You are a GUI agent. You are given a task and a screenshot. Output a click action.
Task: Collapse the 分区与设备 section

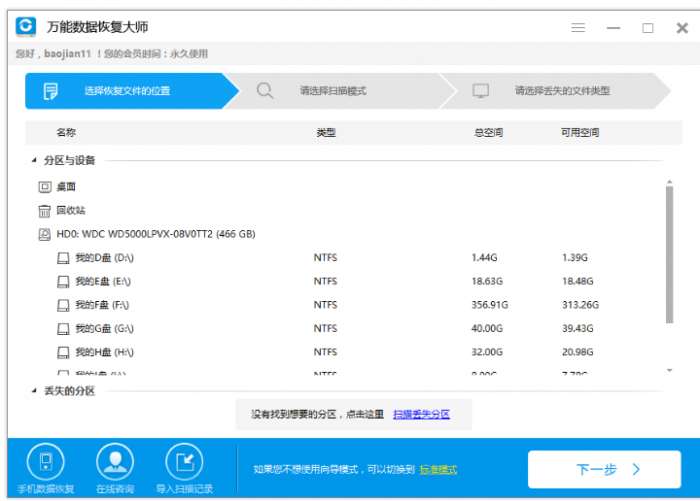coord(34,160)
